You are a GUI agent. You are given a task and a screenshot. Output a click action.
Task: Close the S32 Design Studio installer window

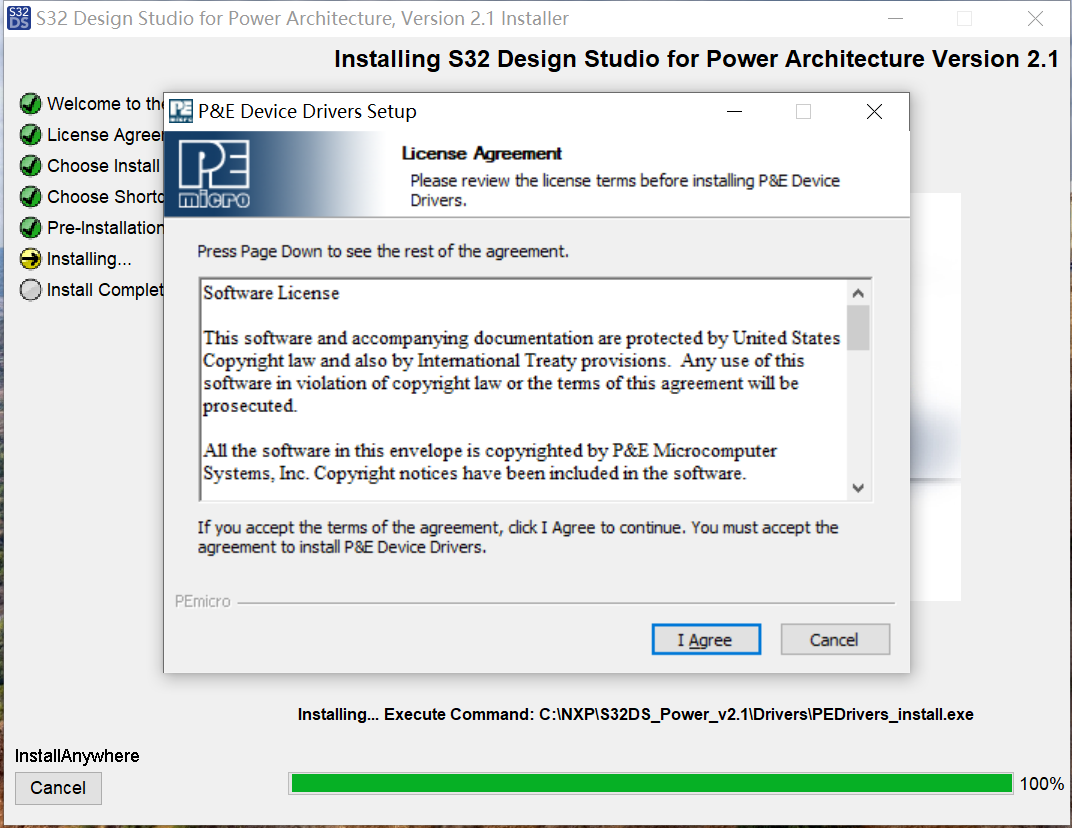click(x=1035, y=18)
